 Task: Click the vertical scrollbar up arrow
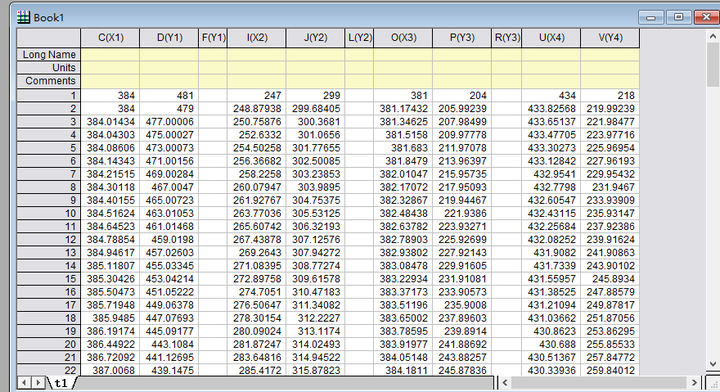pyautogui.click(x=713, y=36)
